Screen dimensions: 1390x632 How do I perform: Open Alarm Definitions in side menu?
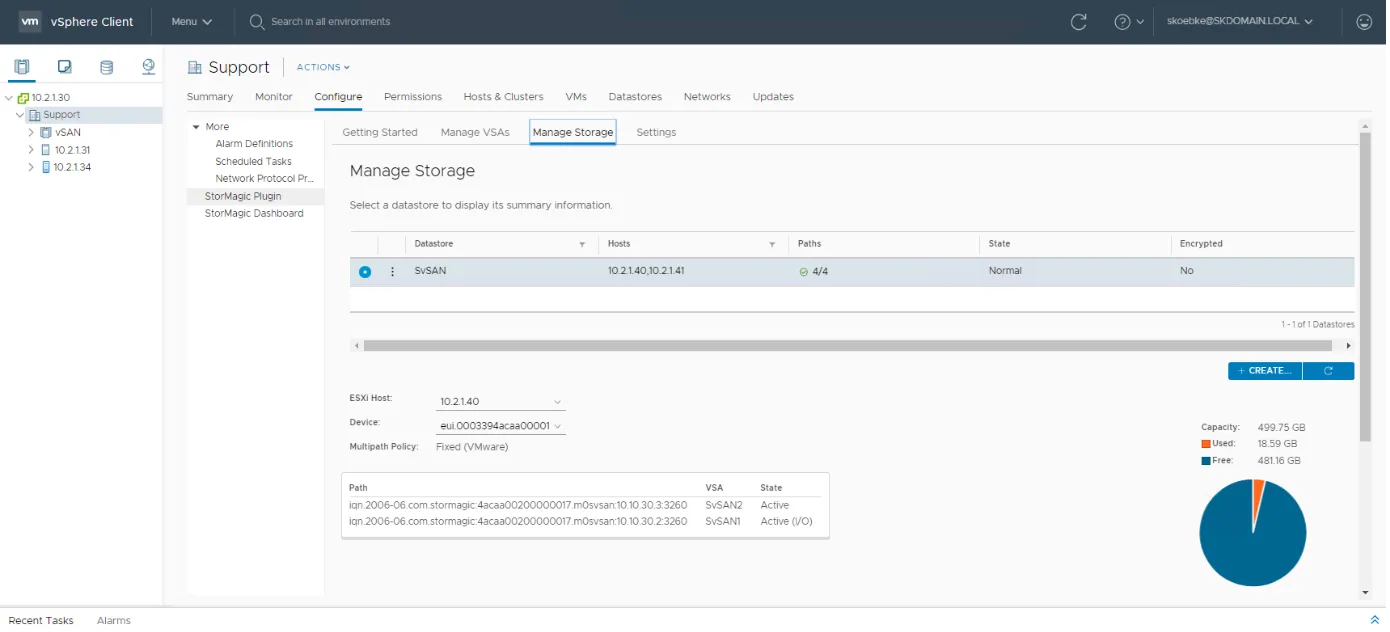pyautogui.click(x=254, y=144)
